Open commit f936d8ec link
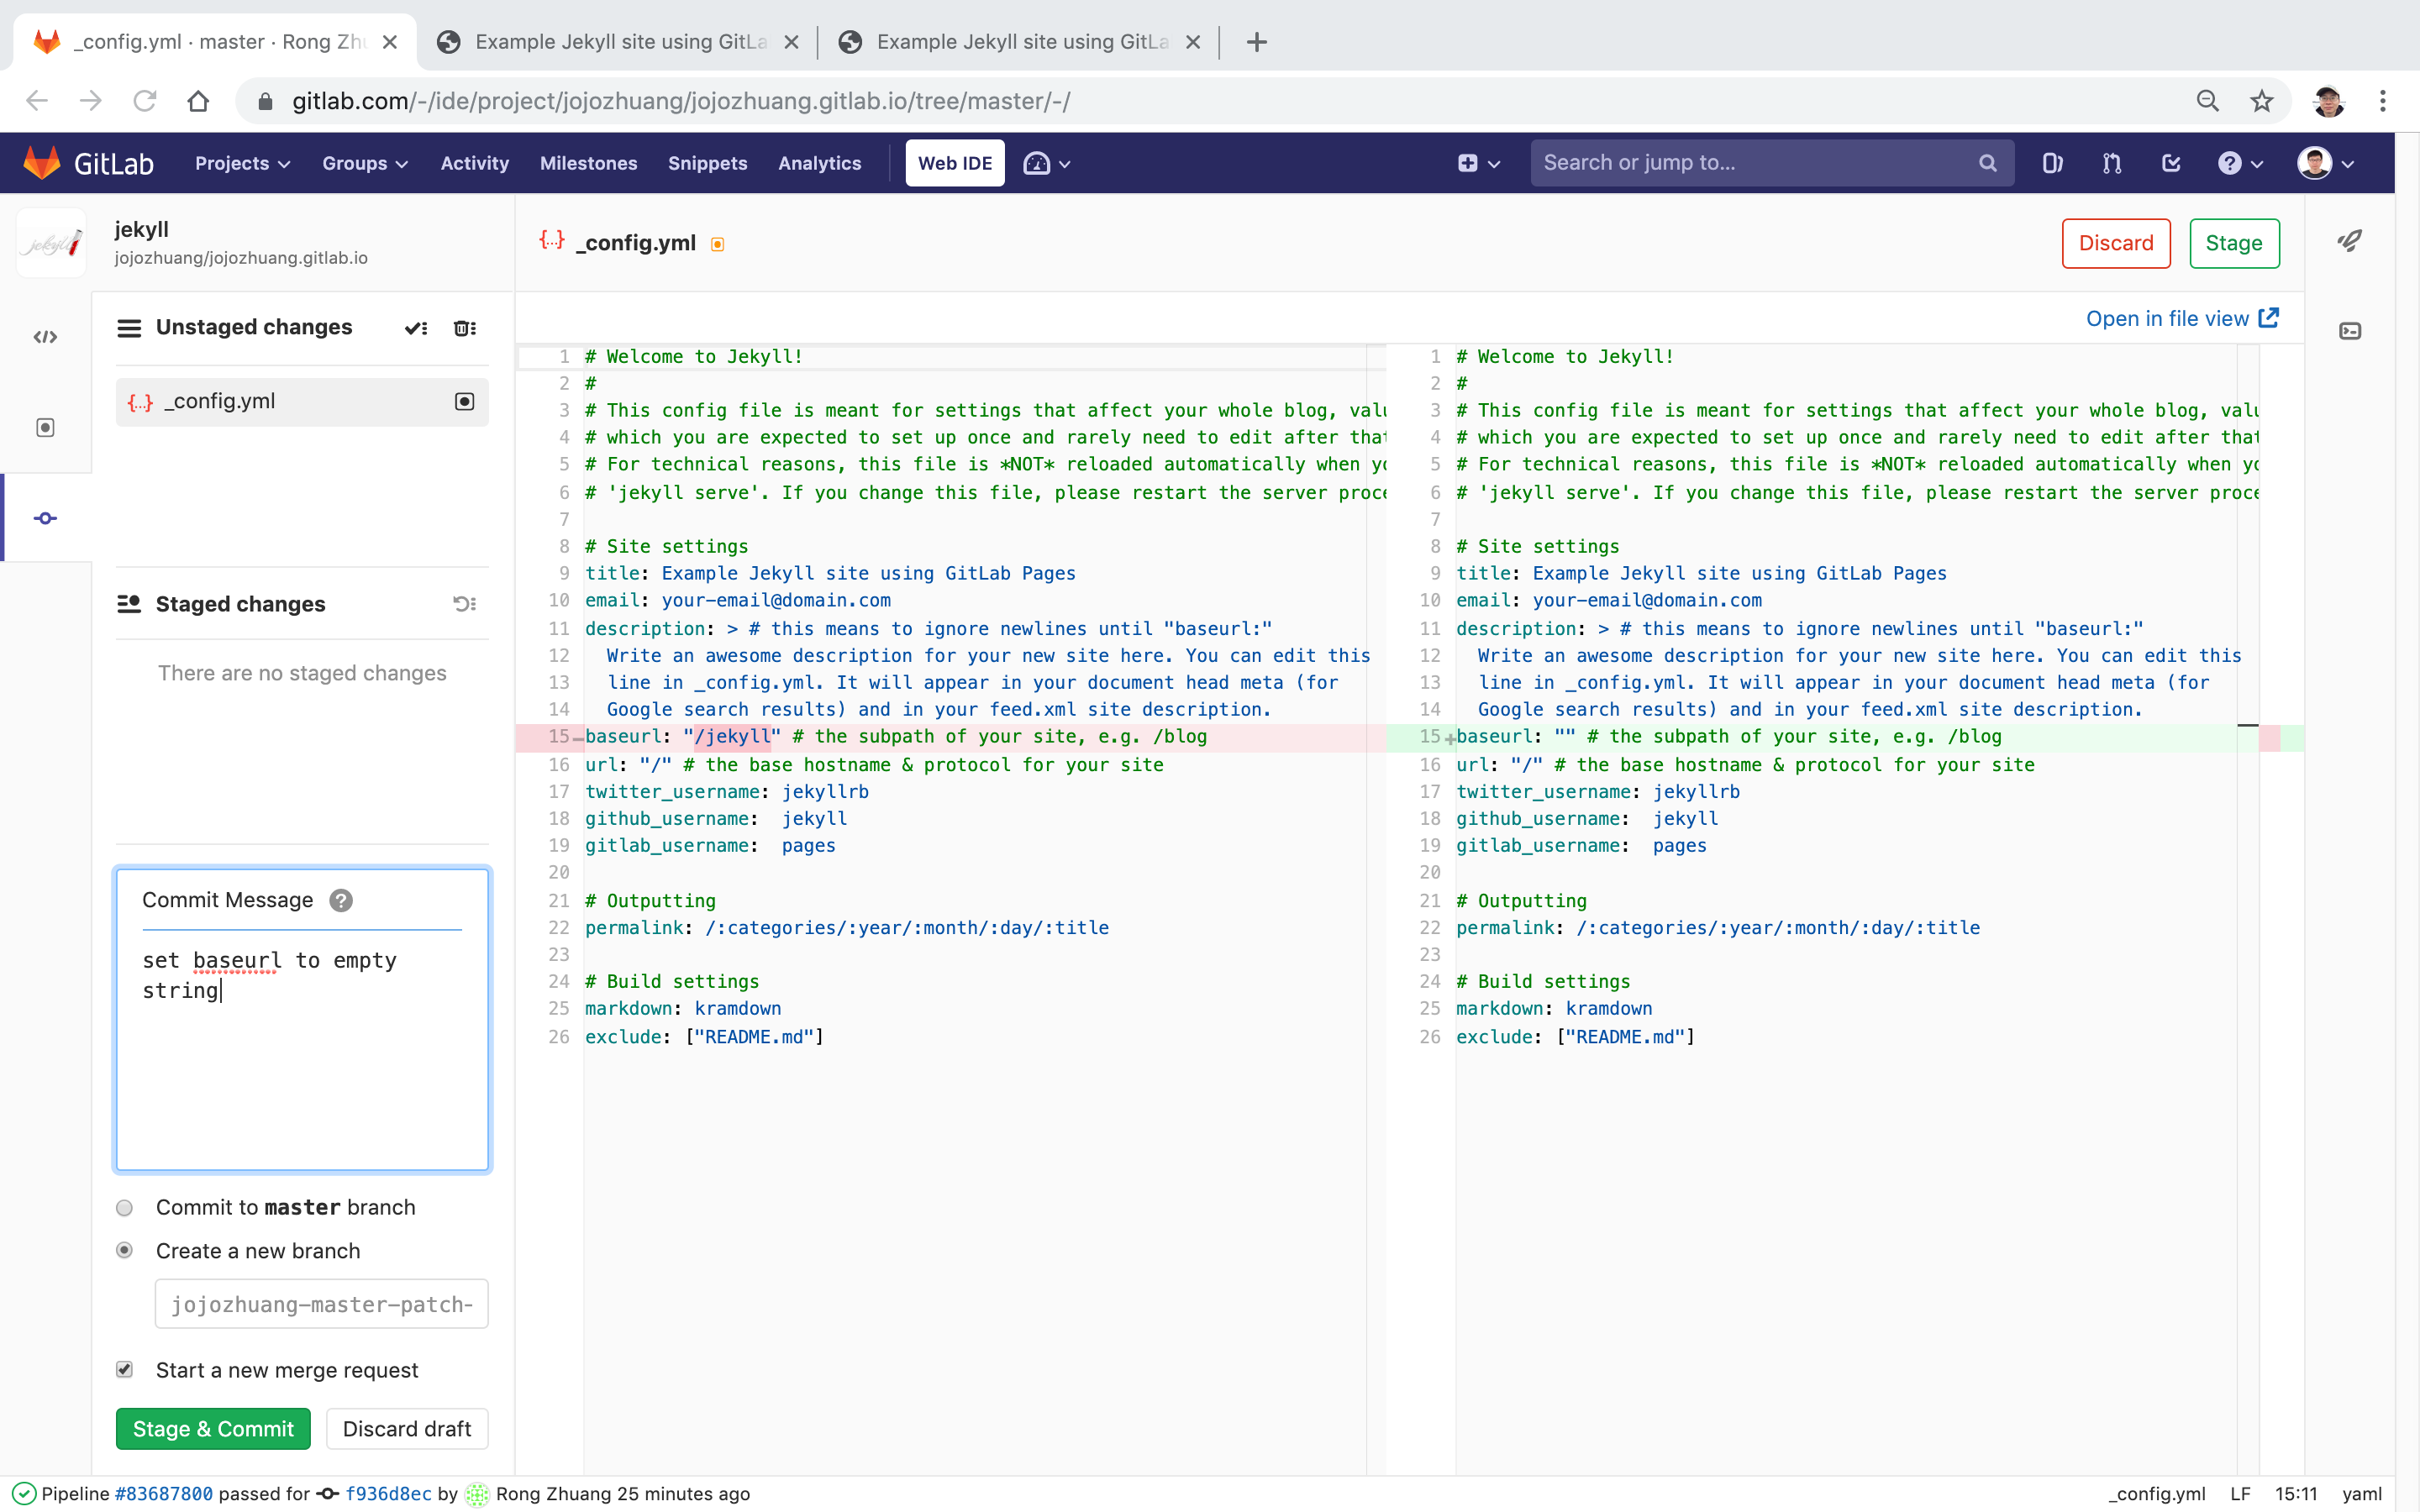Image resolution: width=2420 pixels, height=1512 pixels. tap(388, 1493)
